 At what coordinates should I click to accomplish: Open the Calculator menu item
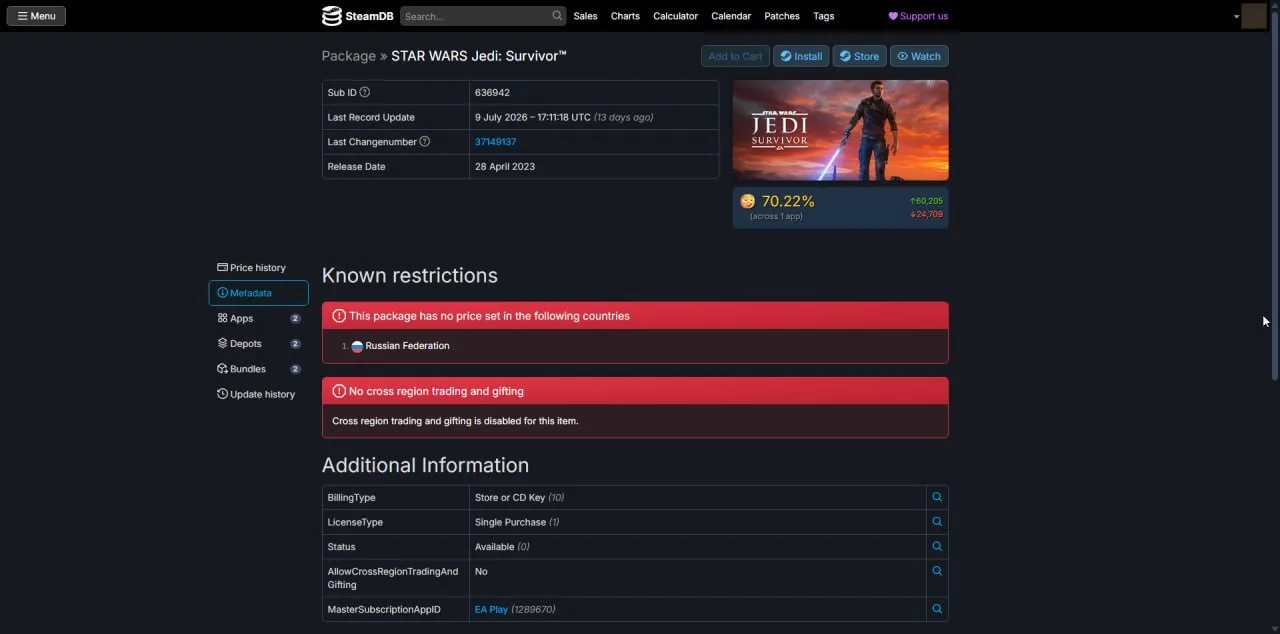tap(675, 16)
